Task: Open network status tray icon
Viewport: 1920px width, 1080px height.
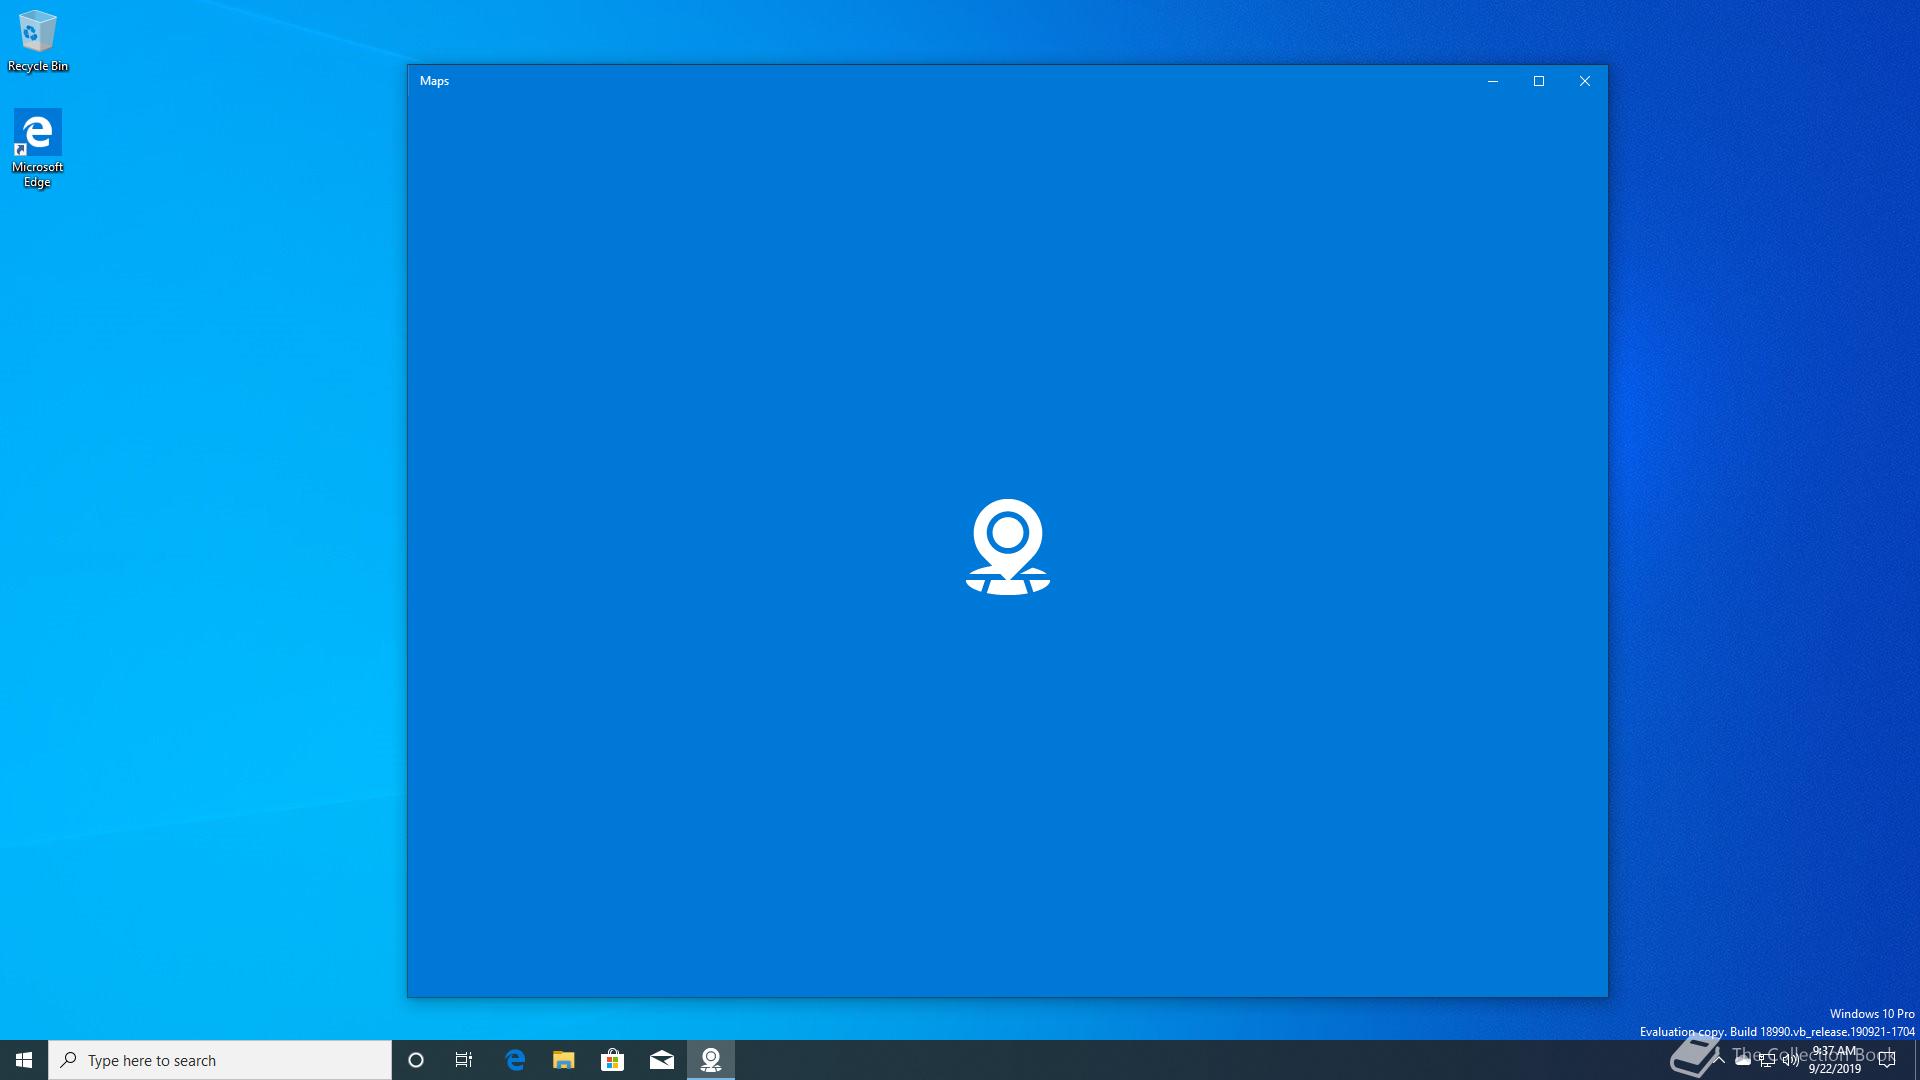Action: point(1767,1060)
